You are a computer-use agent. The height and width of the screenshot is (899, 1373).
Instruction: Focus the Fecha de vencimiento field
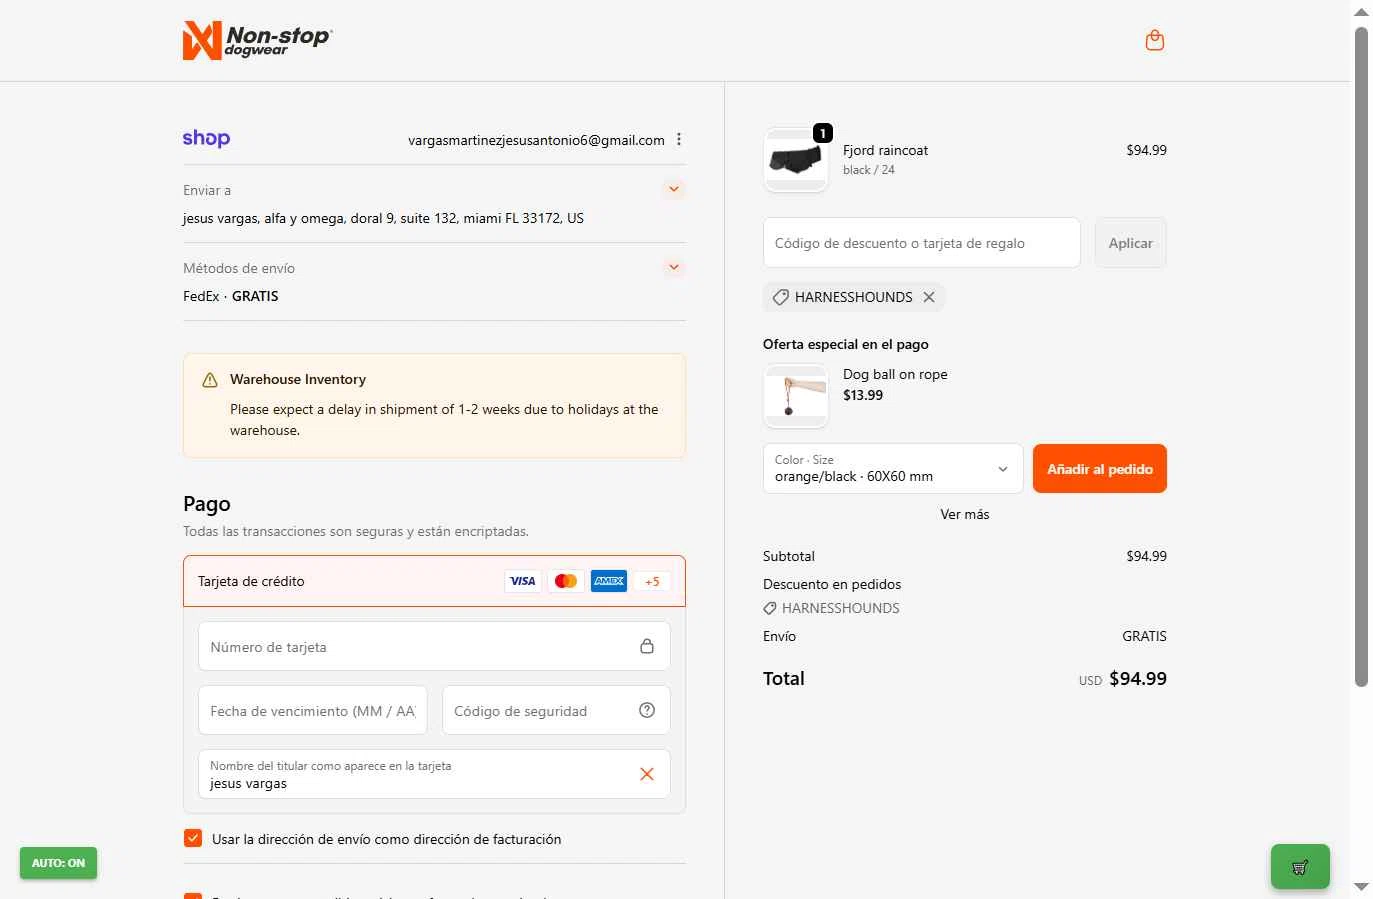pos(313,710)
